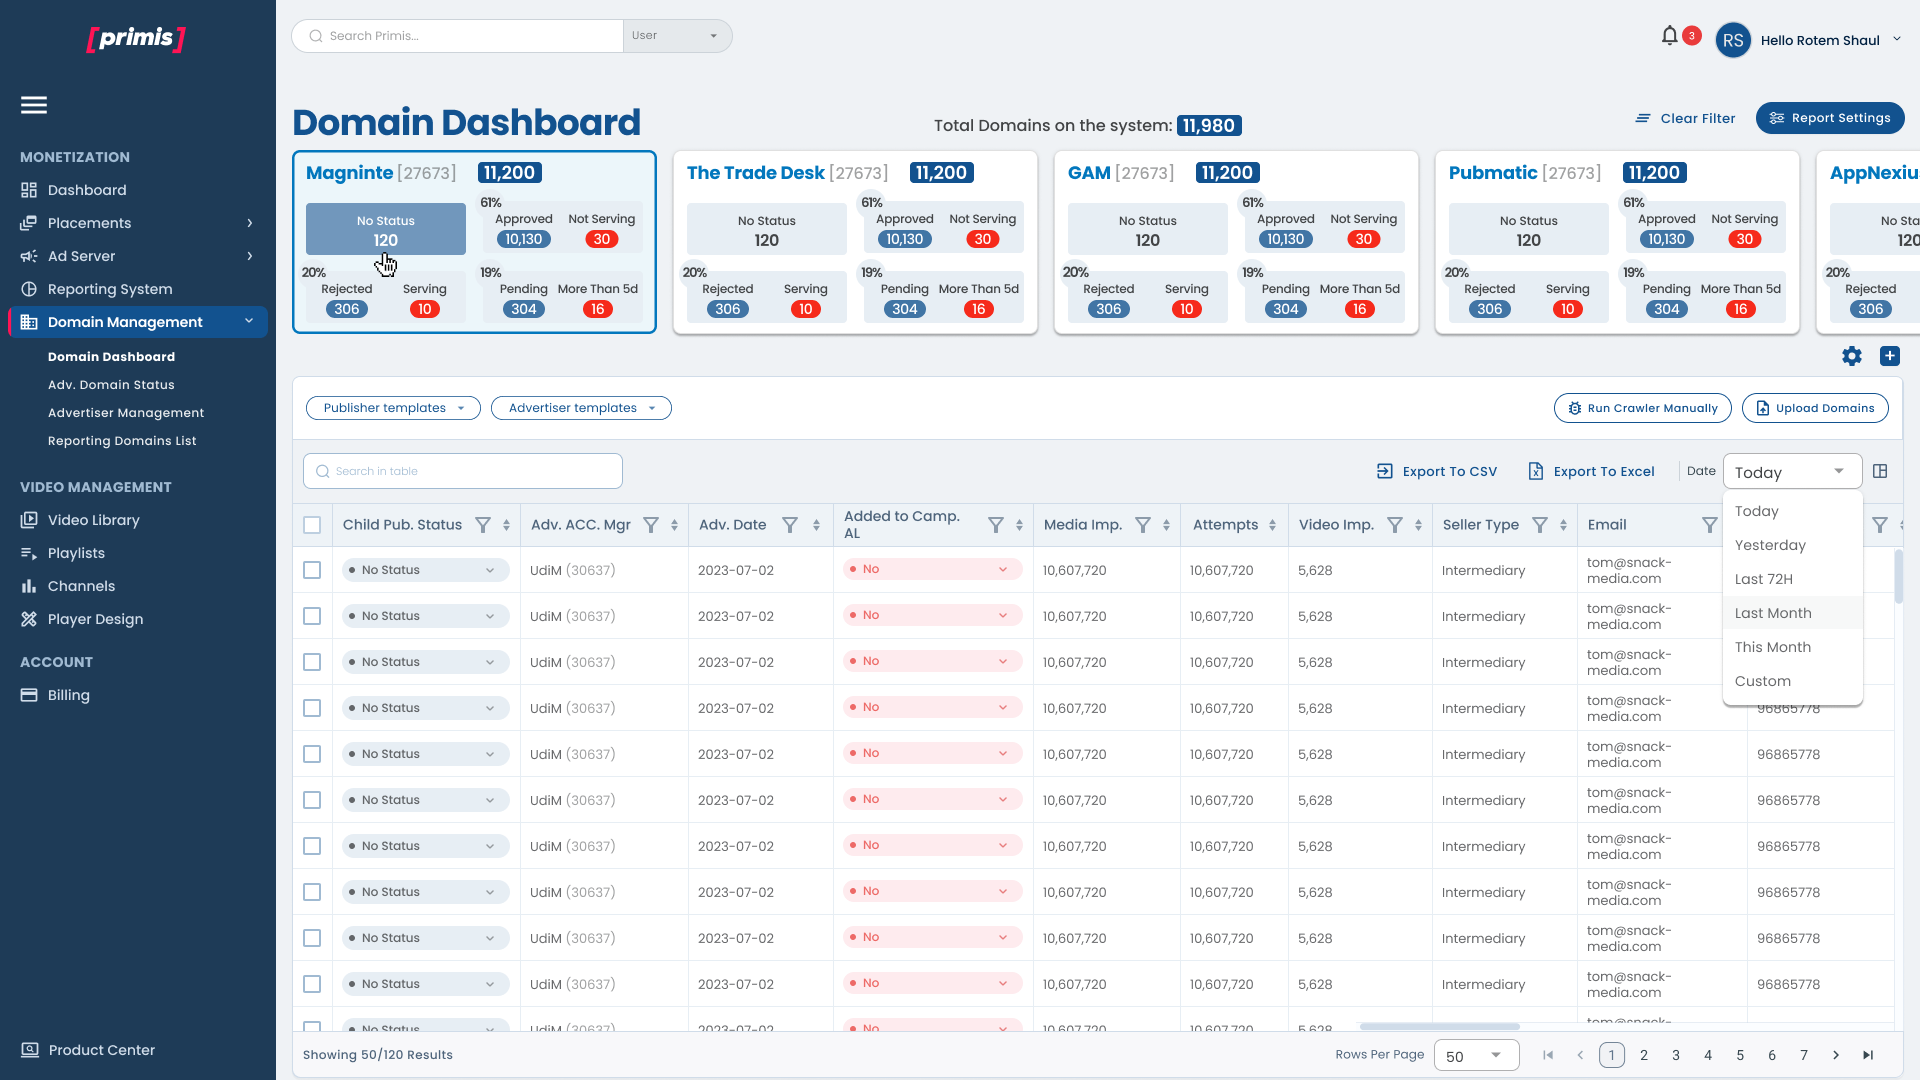This screenshot has height=1080, width=1920.
Task: Check the fifth table row checkbox
Action: (x=312, y=754)
